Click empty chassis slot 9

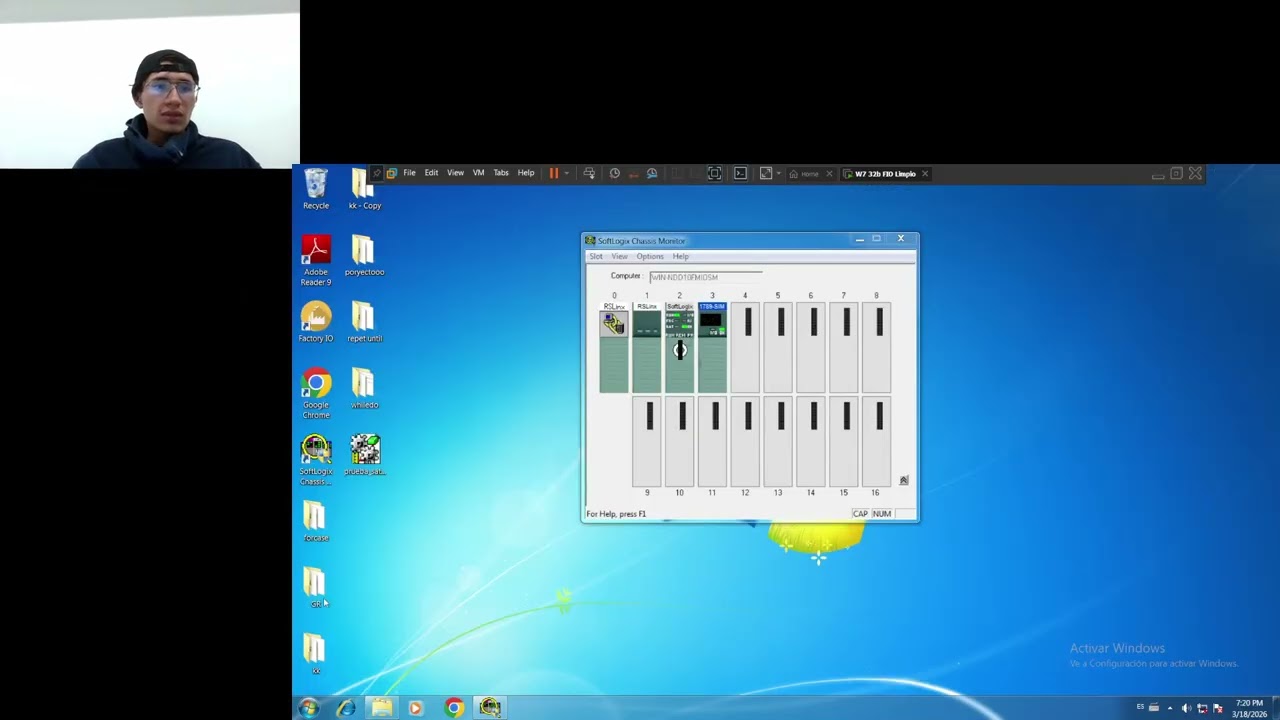pos(647,441)
